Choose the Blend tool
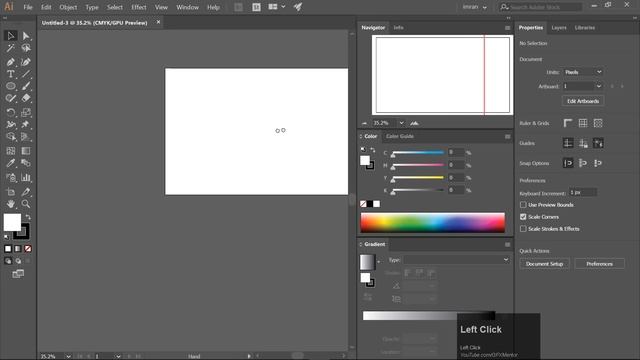640x360 pixels. tap(26, 163)
